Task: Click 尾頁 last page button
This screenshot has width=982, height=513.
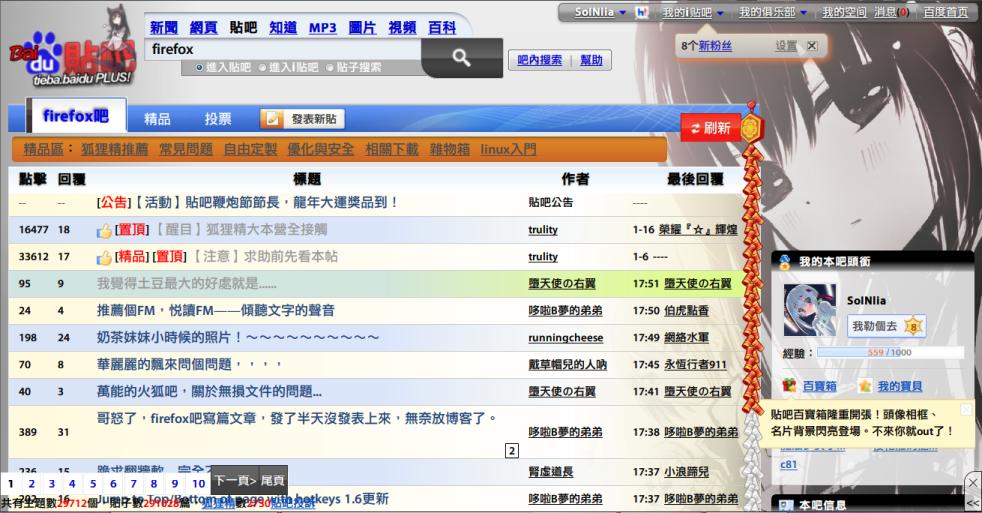Action: [x=272, y=481]
